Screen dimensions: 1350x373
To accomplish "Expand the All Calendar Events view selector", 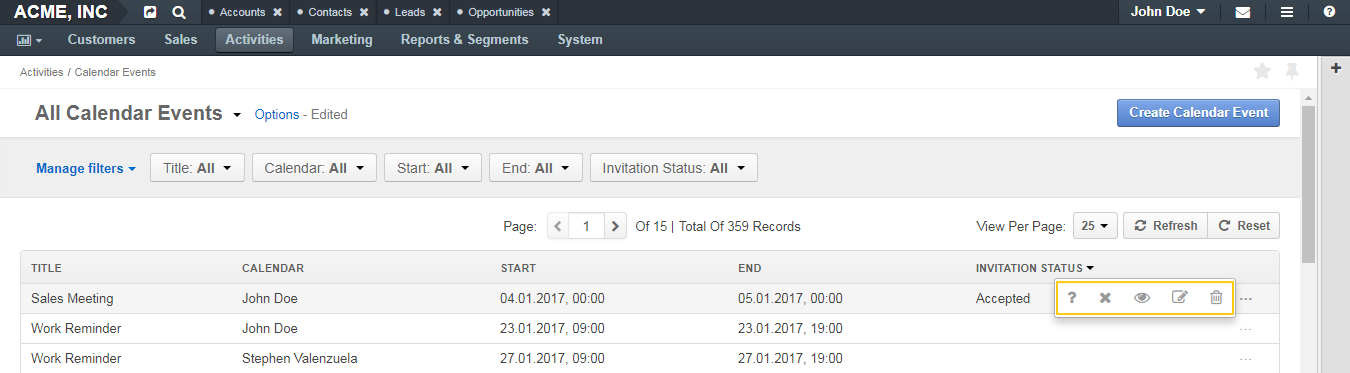I will [237, 114].
